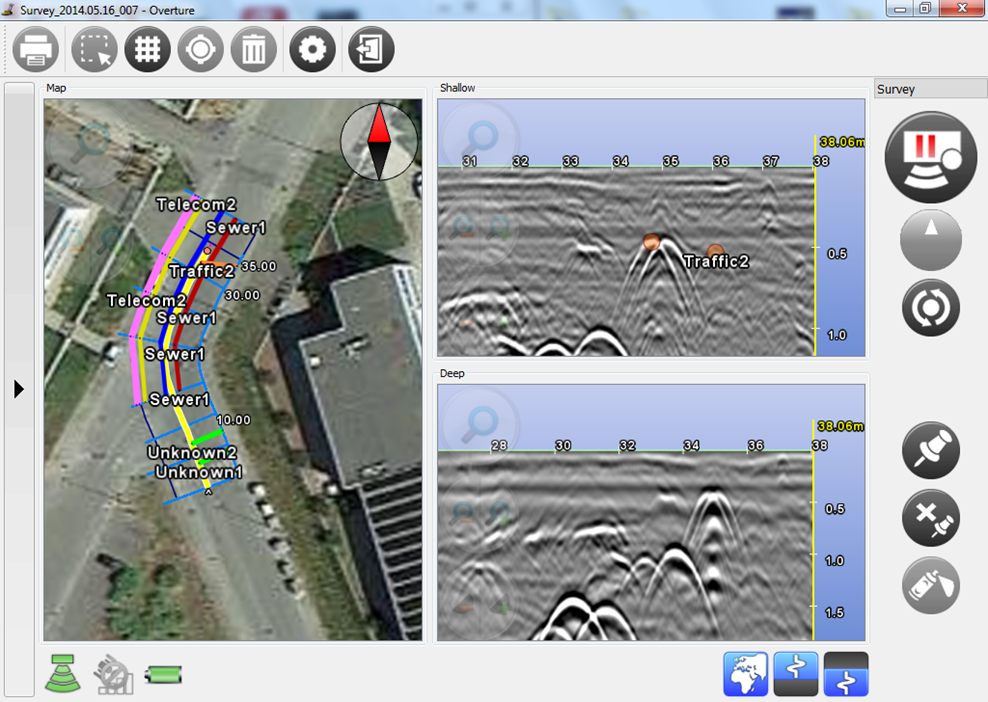Click the add pin marker button

point(931,451)
